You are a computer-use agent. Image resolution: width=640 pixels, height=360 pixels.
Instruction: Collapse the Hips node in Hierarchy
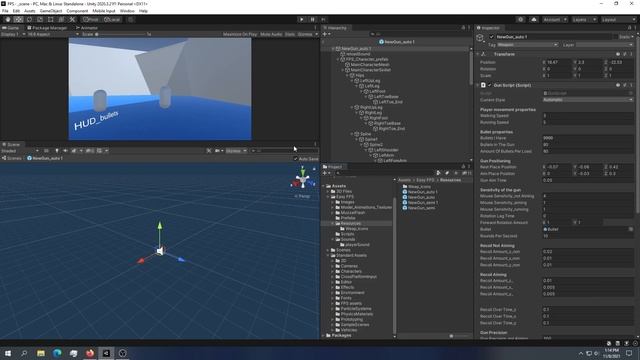(x=348, y=75)
